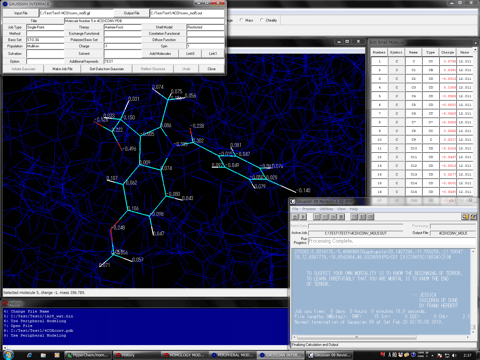
Task: Click the Job Type button
Action: (15, 27)
